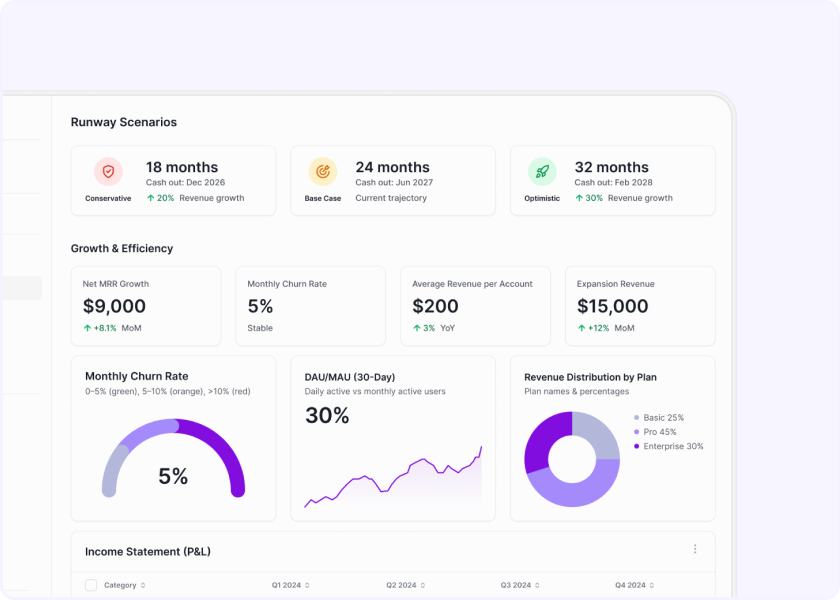Click the Base Case target icon

tap(322, 171)
